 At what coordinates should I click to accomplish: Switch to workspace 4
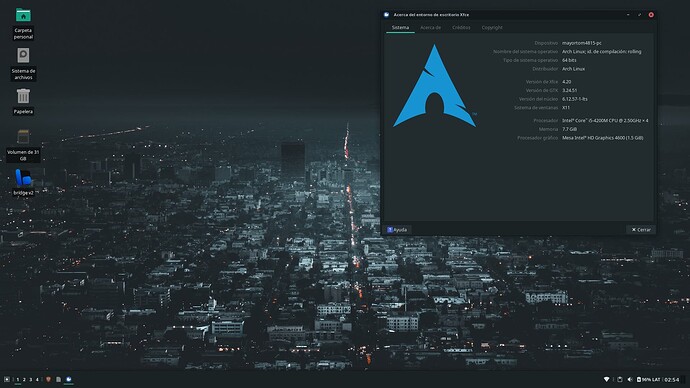tap(37, 379)
